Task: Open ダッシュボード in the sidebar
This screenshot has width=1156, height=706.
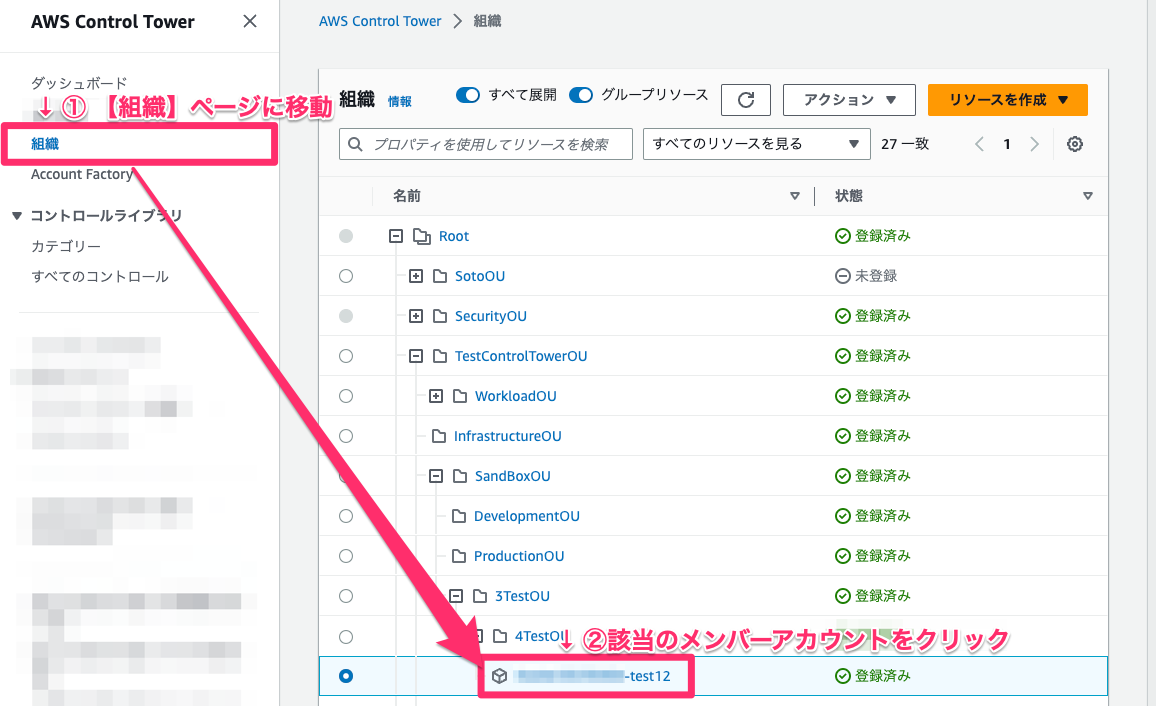Action: click(79, 83)
